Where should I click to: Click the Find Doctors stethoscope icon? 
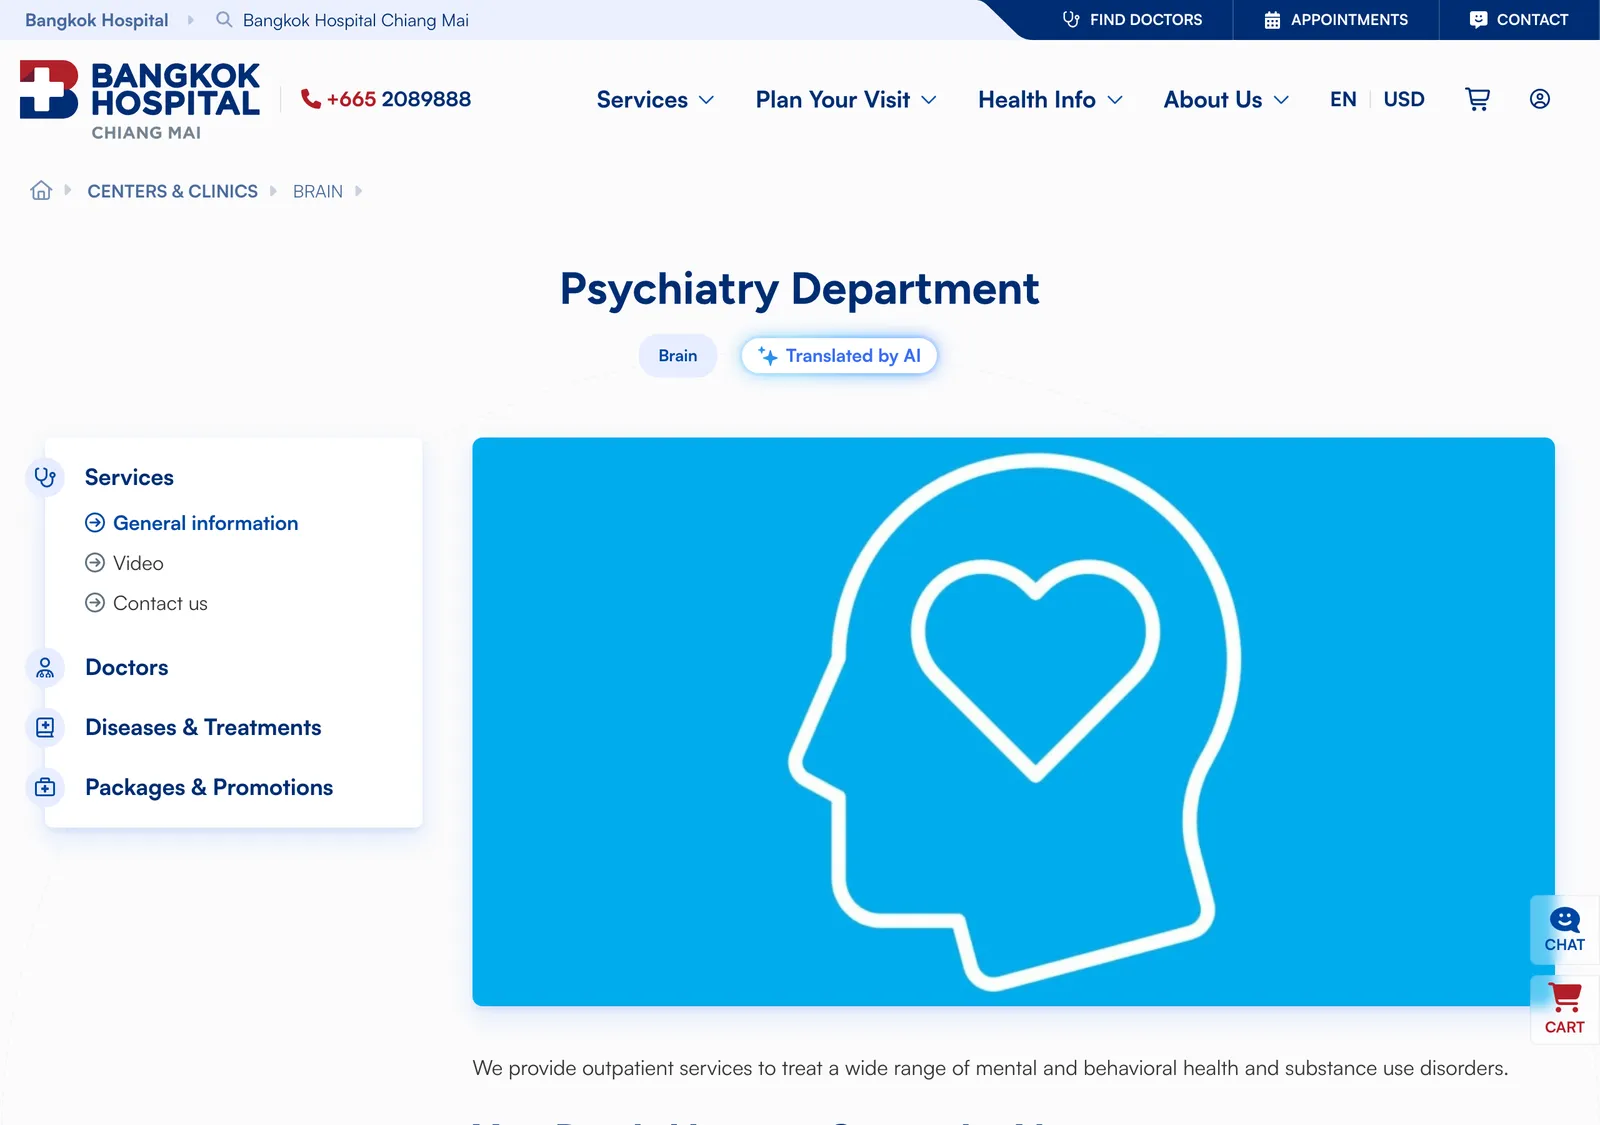tap(1071, 19)
